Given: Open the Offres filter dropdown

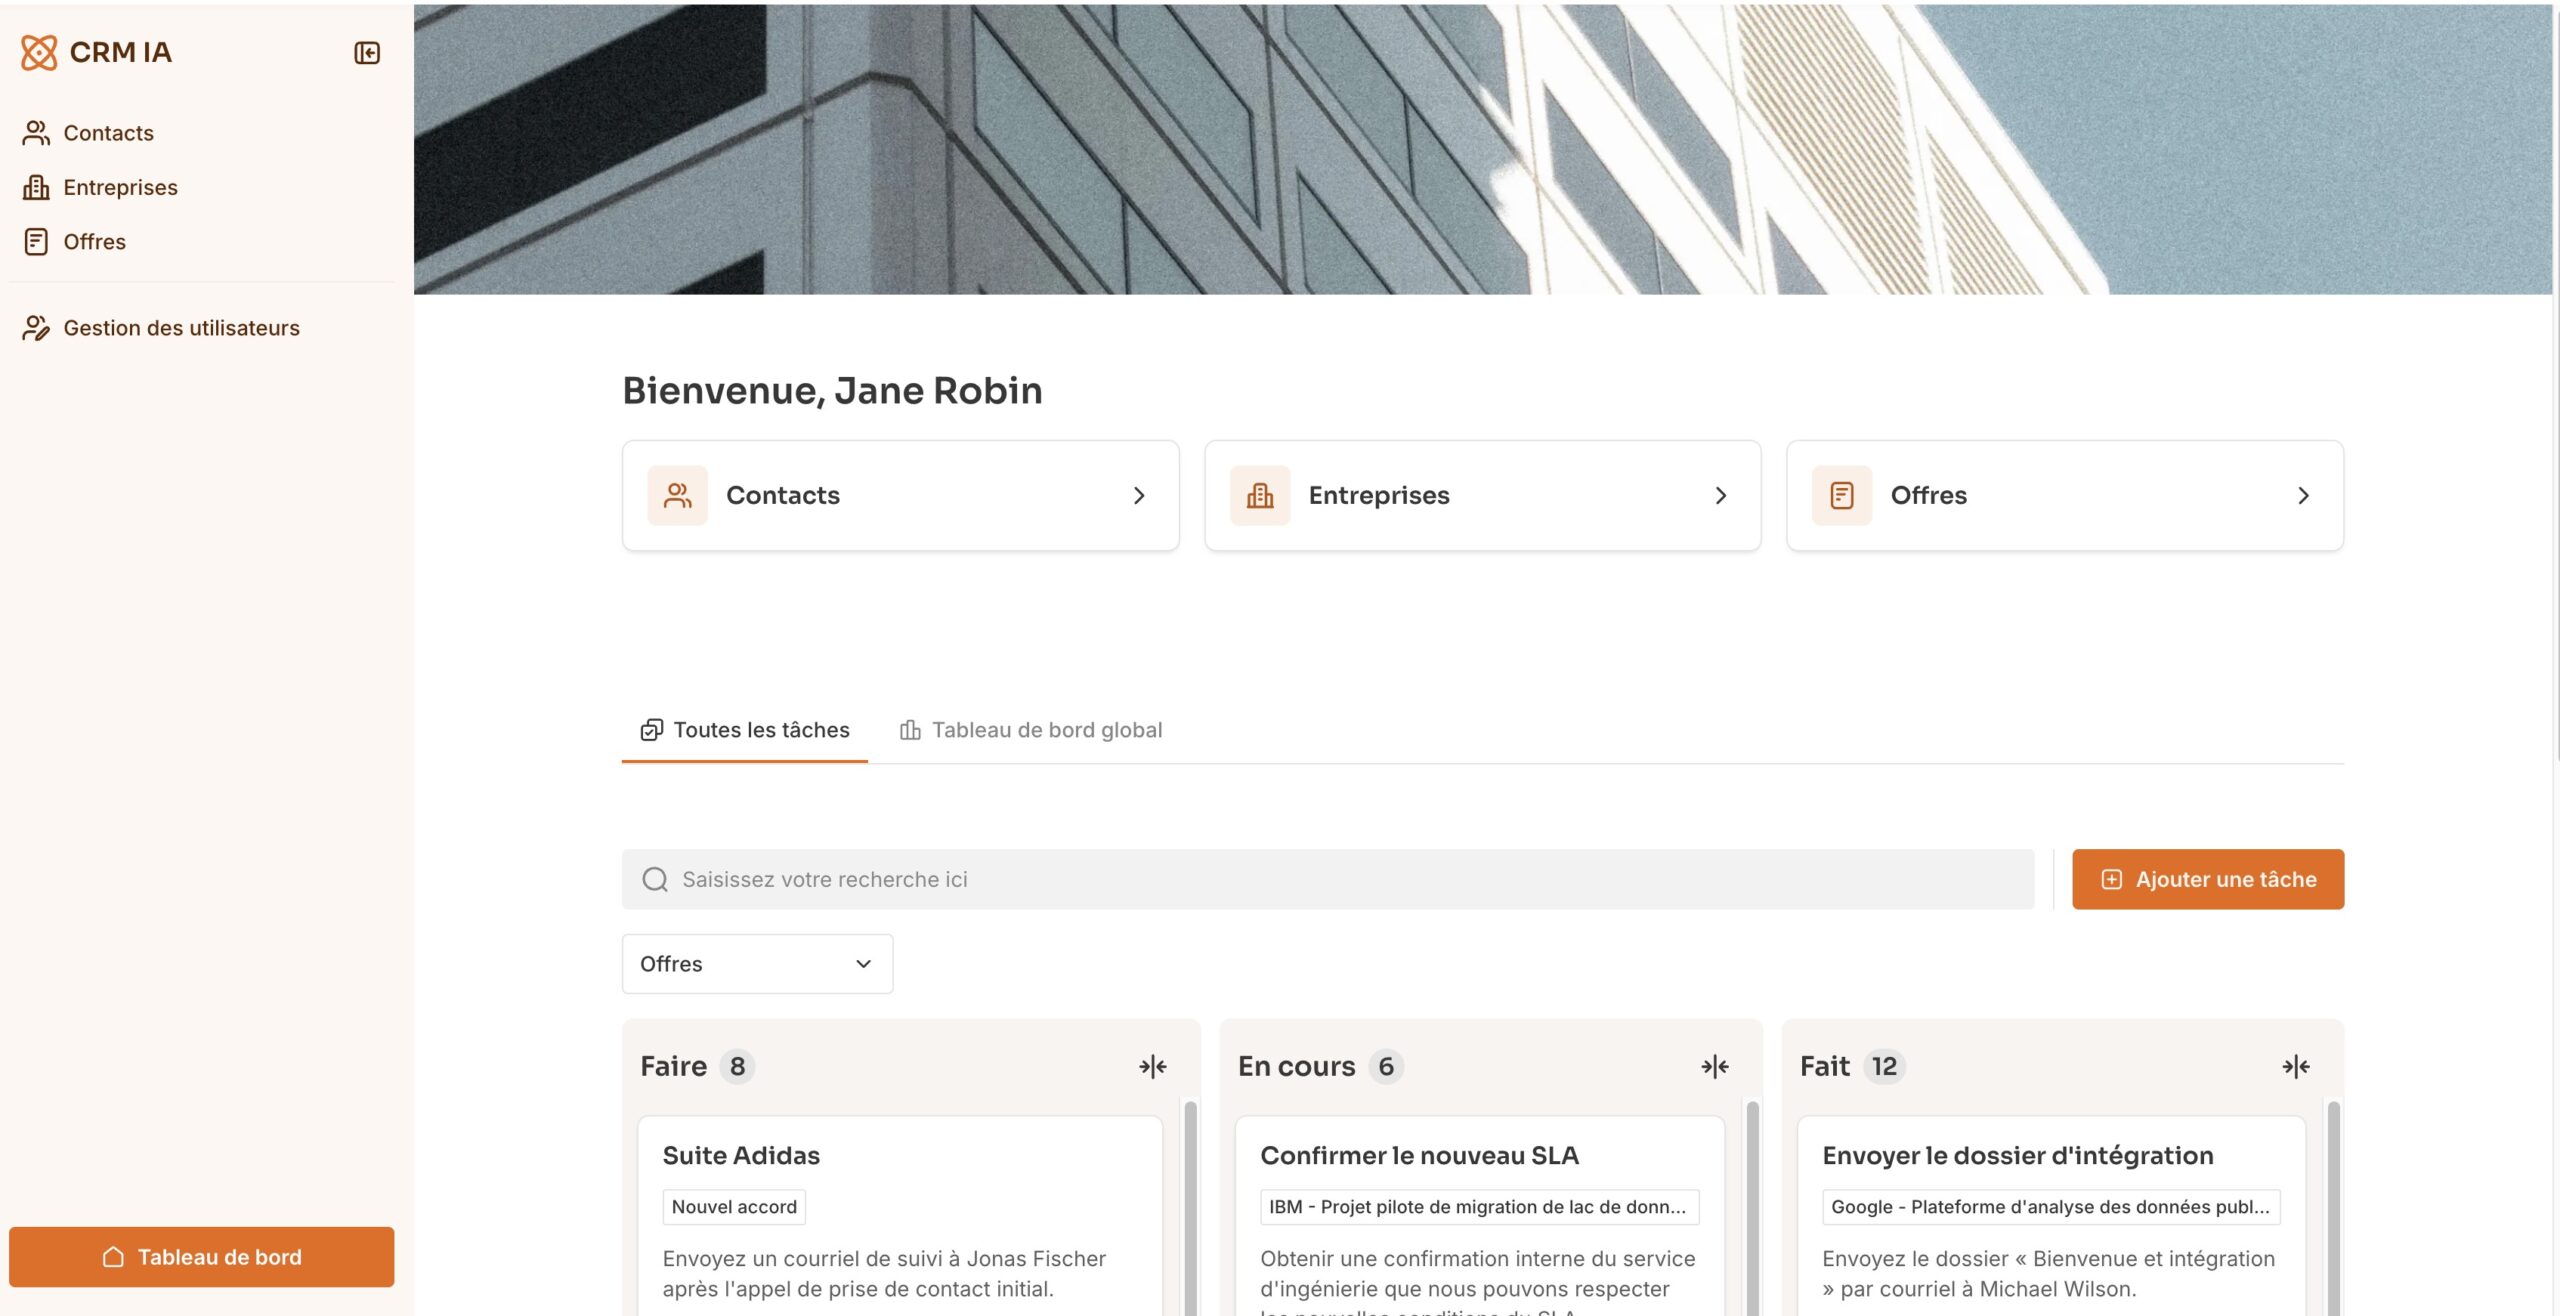Looking at the screenshot, I should pyautogui.click(x=757, y=964).
